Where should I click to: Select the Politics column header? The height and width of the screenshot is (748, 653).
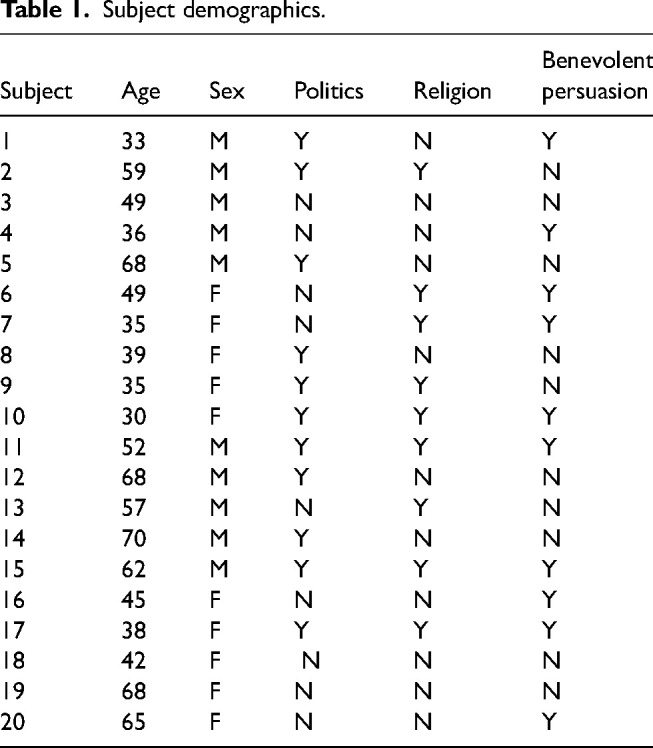click(329, 92)
